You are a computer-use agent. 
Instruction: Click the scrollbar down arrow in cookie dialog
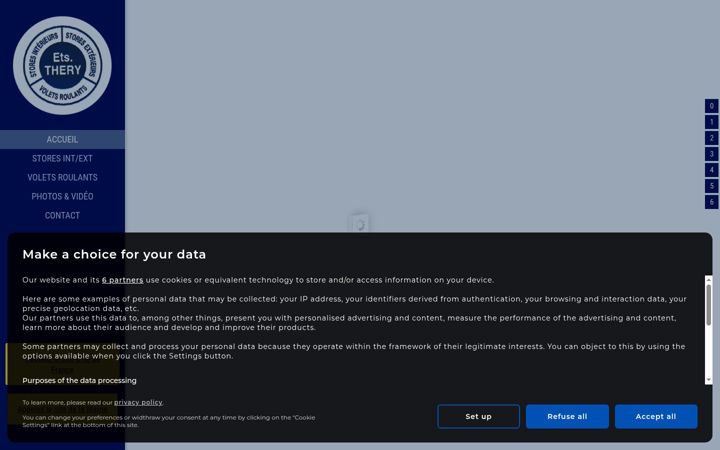click(709, 380)
